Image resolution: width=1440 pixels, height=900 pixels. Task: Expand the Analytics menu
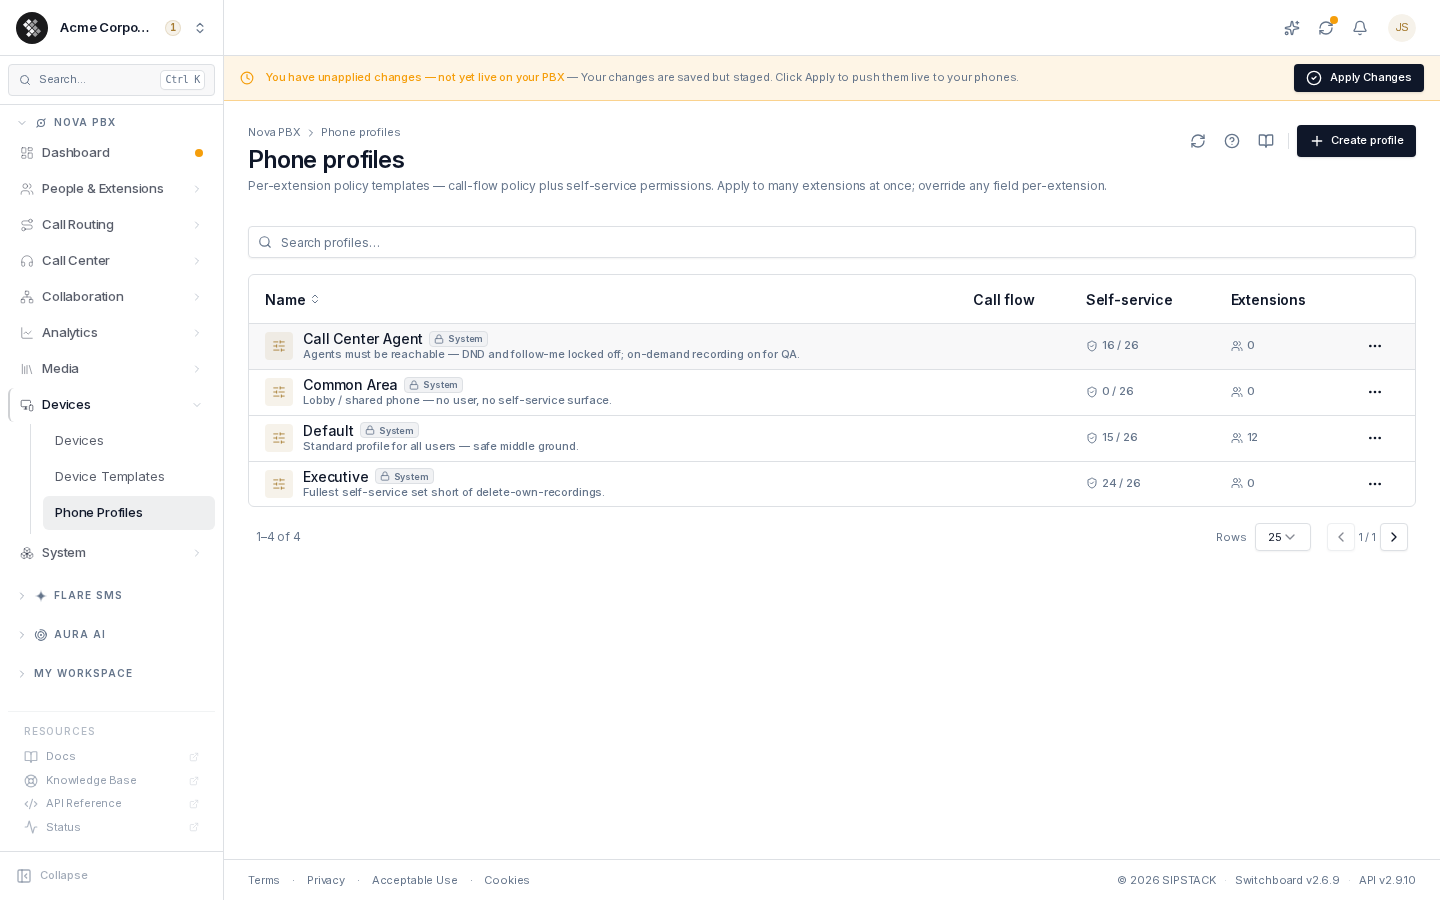coord(112,333)
